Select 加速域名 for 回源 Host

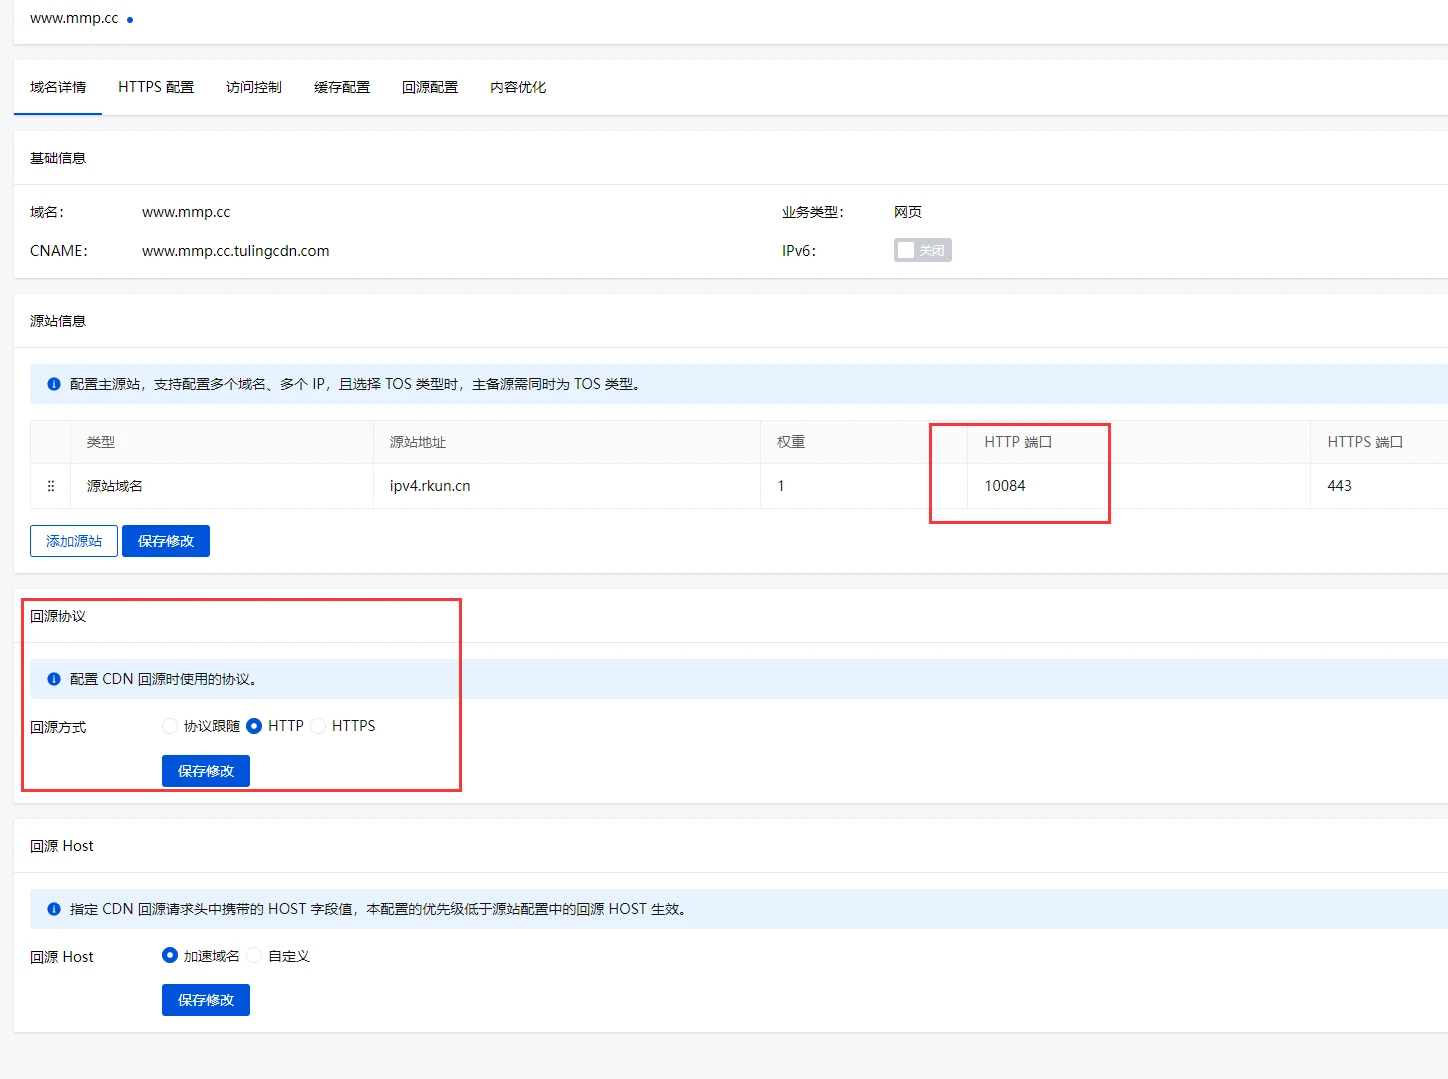pyautogui.click(x=170, y=956)
